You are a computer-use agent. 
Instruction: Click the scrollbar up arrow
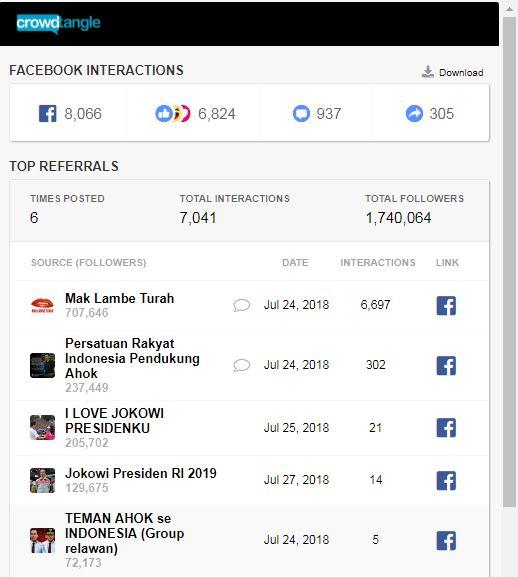click(510, 8)
